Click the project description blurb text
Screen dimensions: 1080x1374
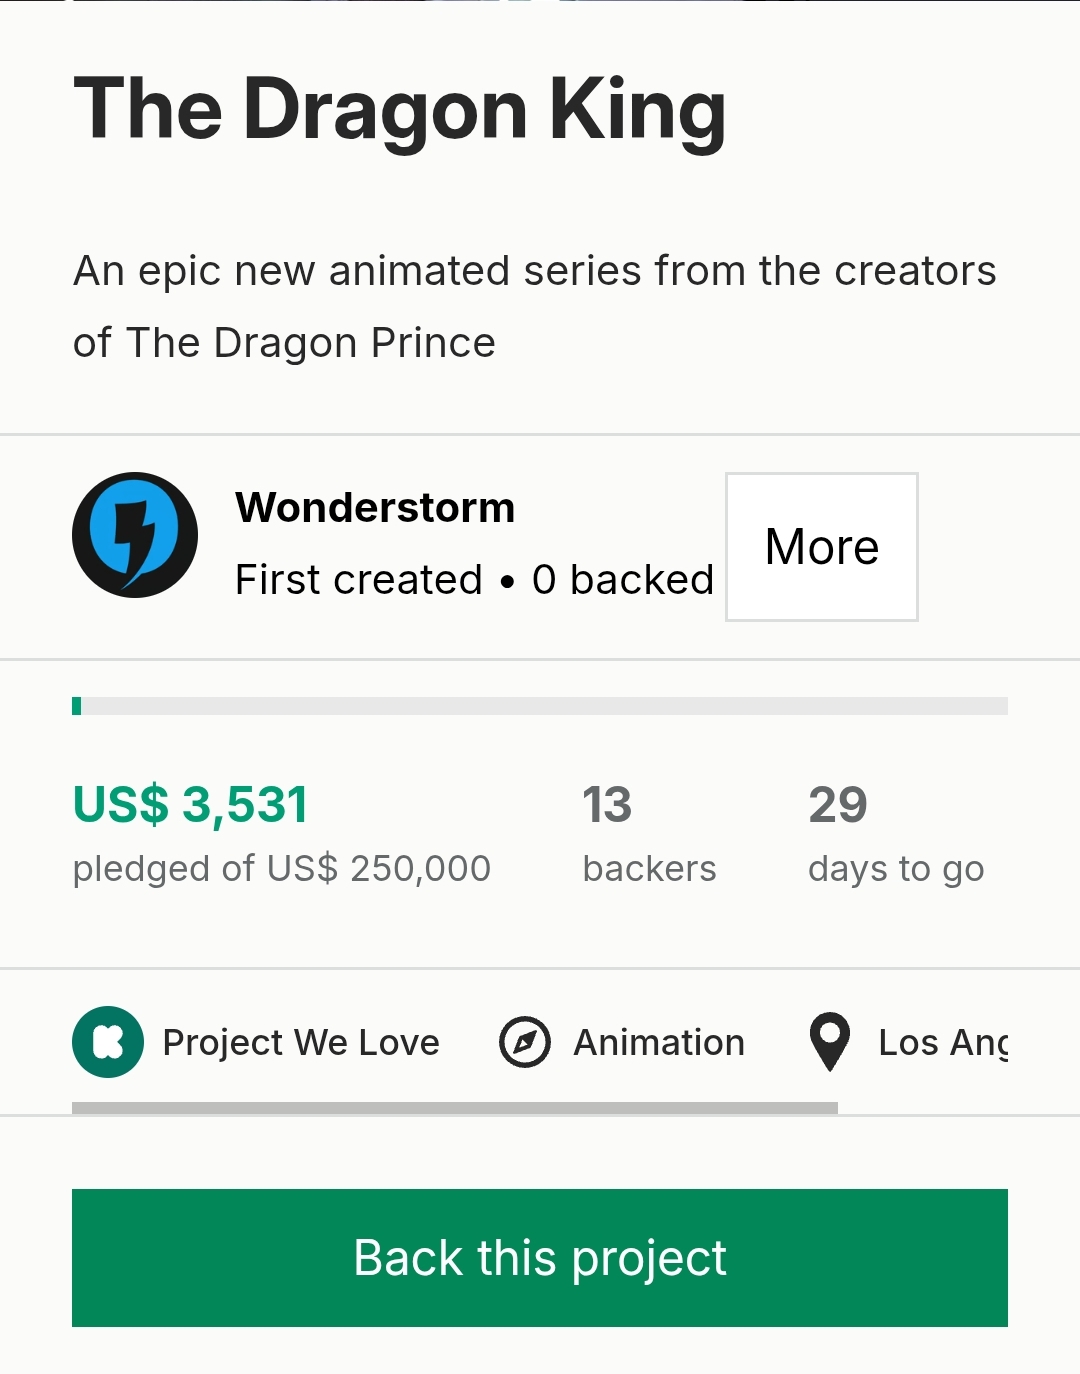pos(535,306)
